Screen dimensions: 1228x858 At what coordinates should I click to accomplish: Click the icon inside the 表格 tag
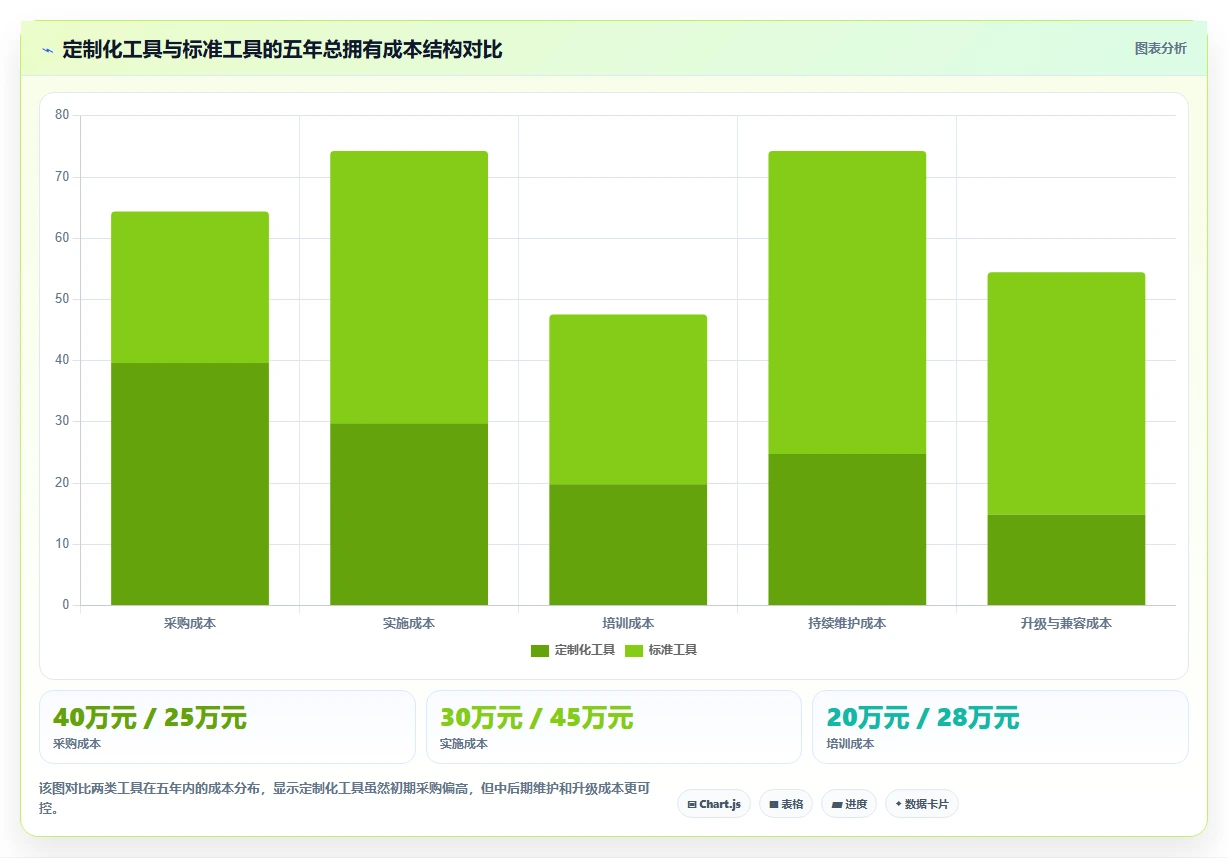tap(773, 804)
